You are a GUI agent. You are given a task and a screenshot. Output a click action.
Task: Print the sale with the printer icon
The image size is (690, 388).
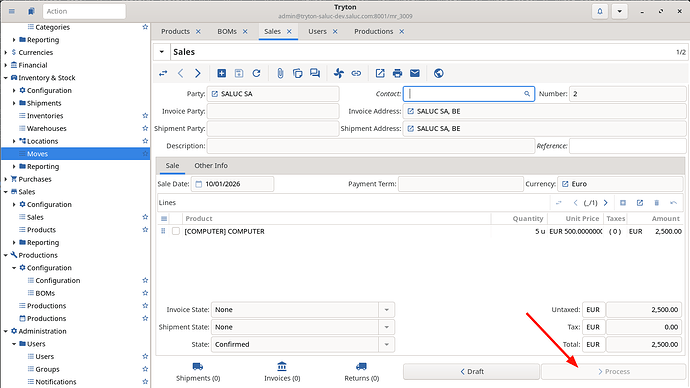click(x=397, y=73)
